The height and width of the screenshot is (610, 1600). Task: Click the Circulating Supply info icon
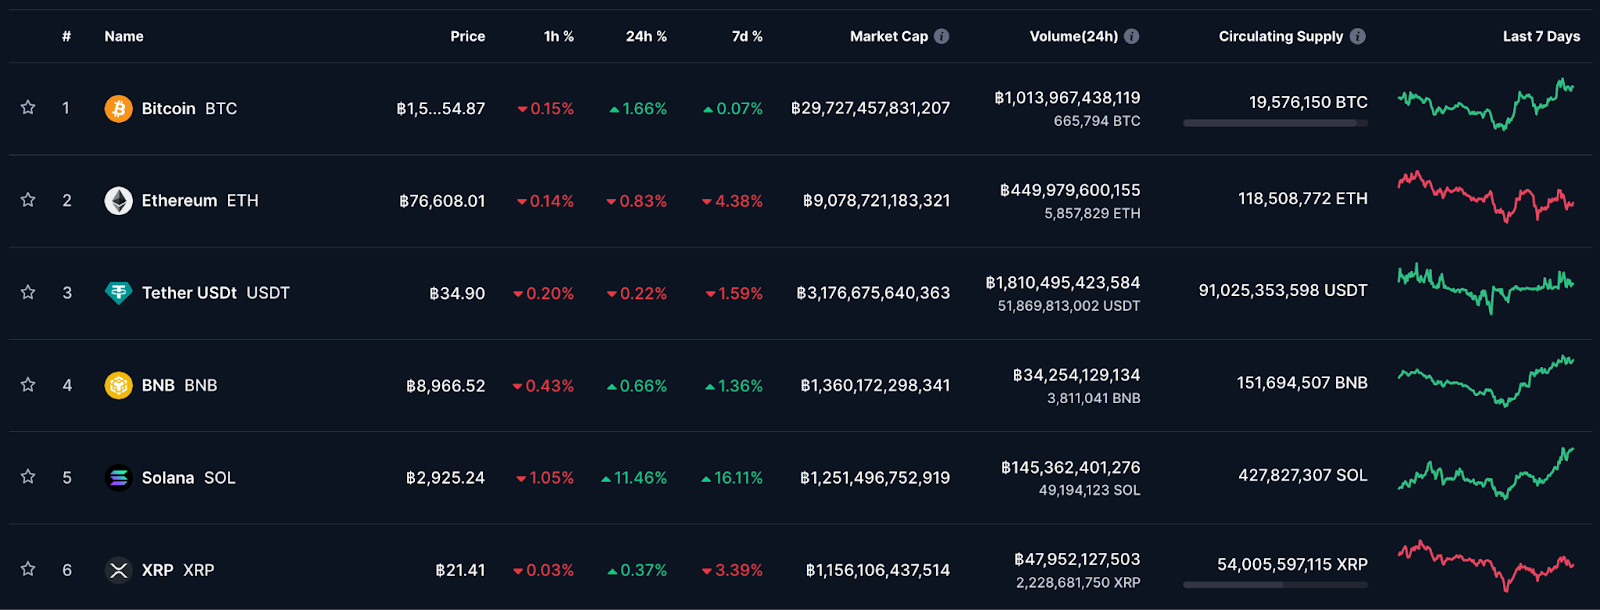pyautogui.click(x=1357, y=36)
